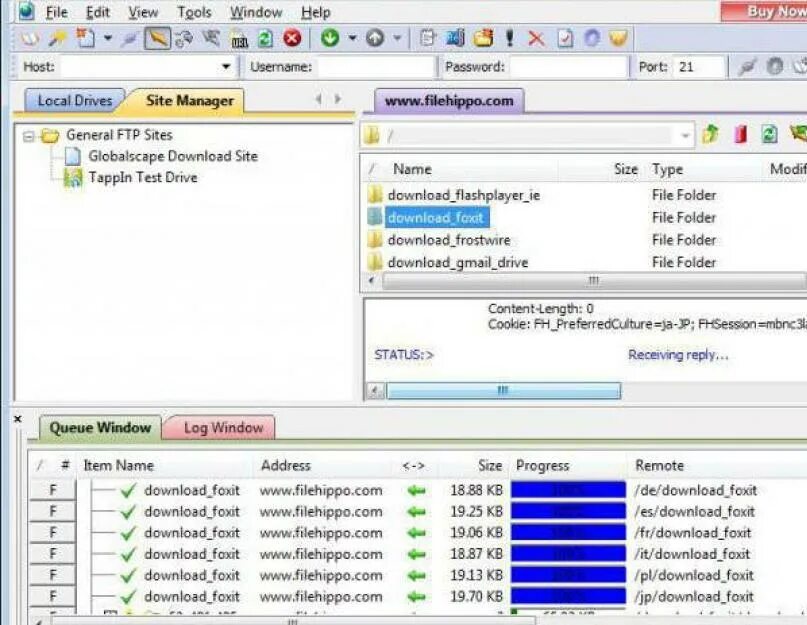Click the greyed Connect plug toolbar icon
Image resolution: width=807 pixels, height=625 pixels.
click(130, 39)
